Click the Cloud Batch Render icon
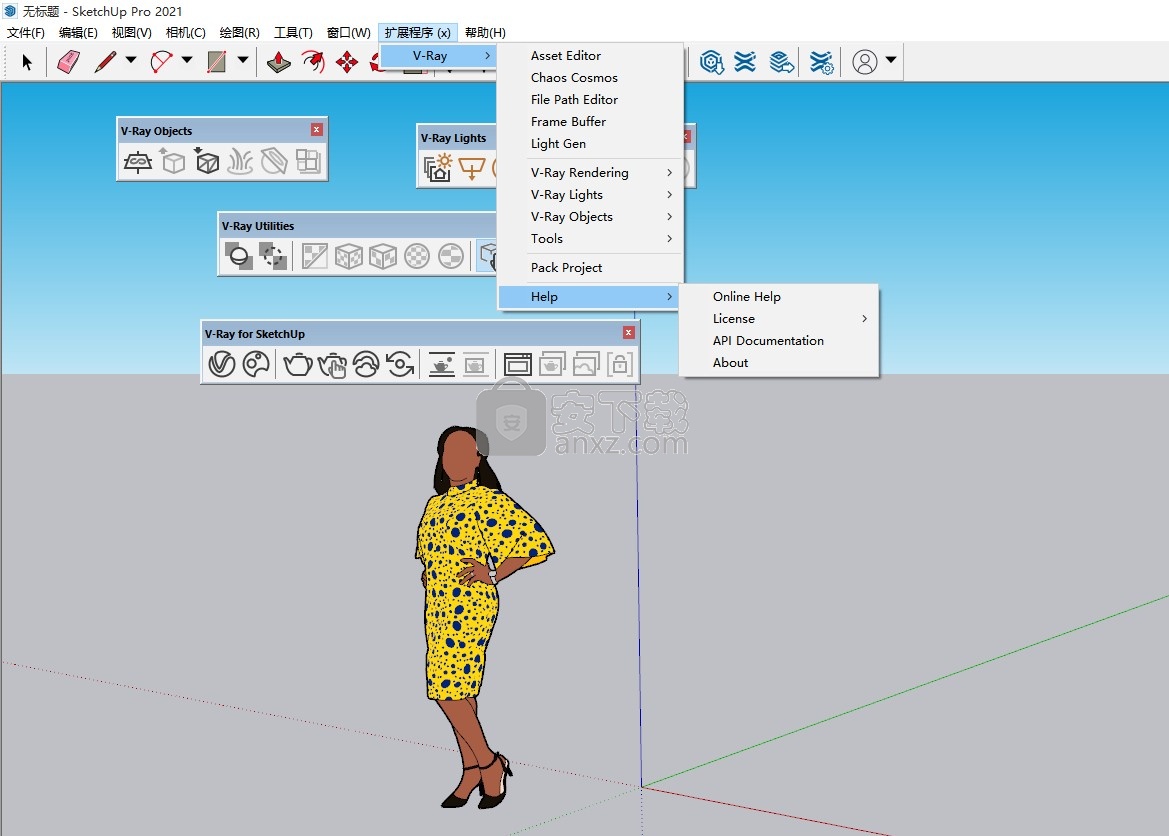The image size is (1169, 836). tap(586, 364)
